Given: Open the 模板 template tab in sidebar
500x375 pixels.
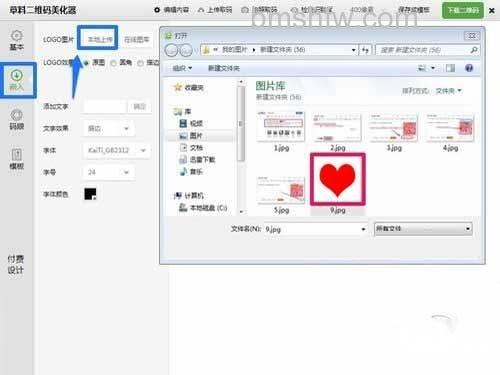Looking at the screenshot, I should click(x=16, y=159).
